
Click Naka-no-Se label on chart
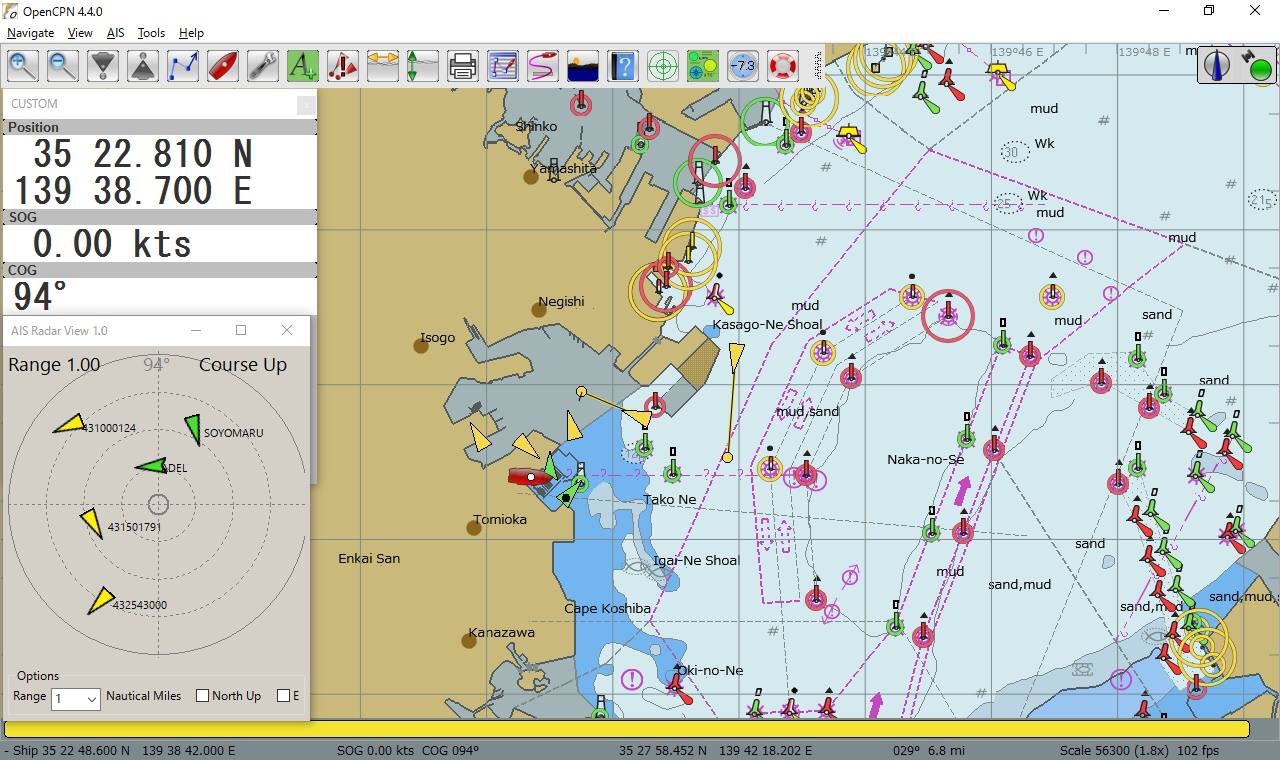(925, 460)
